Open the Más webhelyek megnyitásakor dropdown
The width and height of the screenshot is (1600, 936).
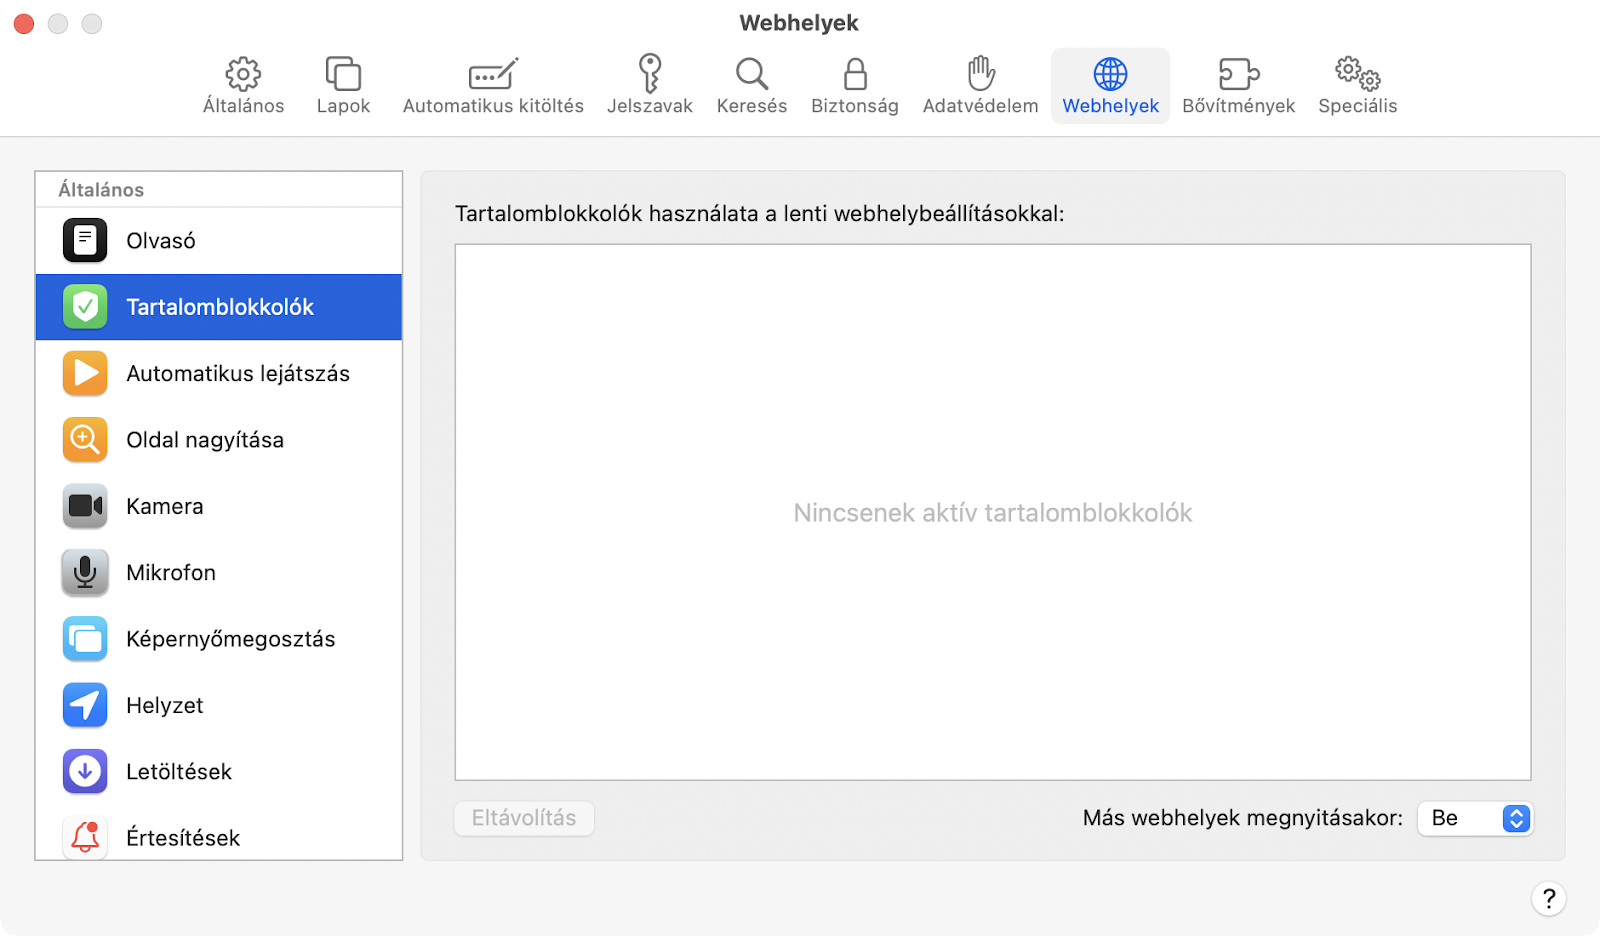click(x=1475, y=818)
